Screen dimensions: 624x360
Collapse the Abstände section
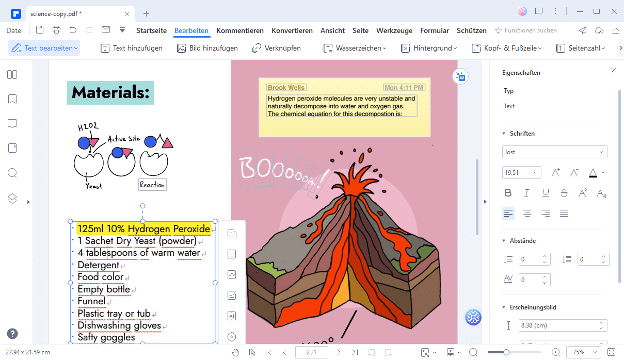coord(504,241)
